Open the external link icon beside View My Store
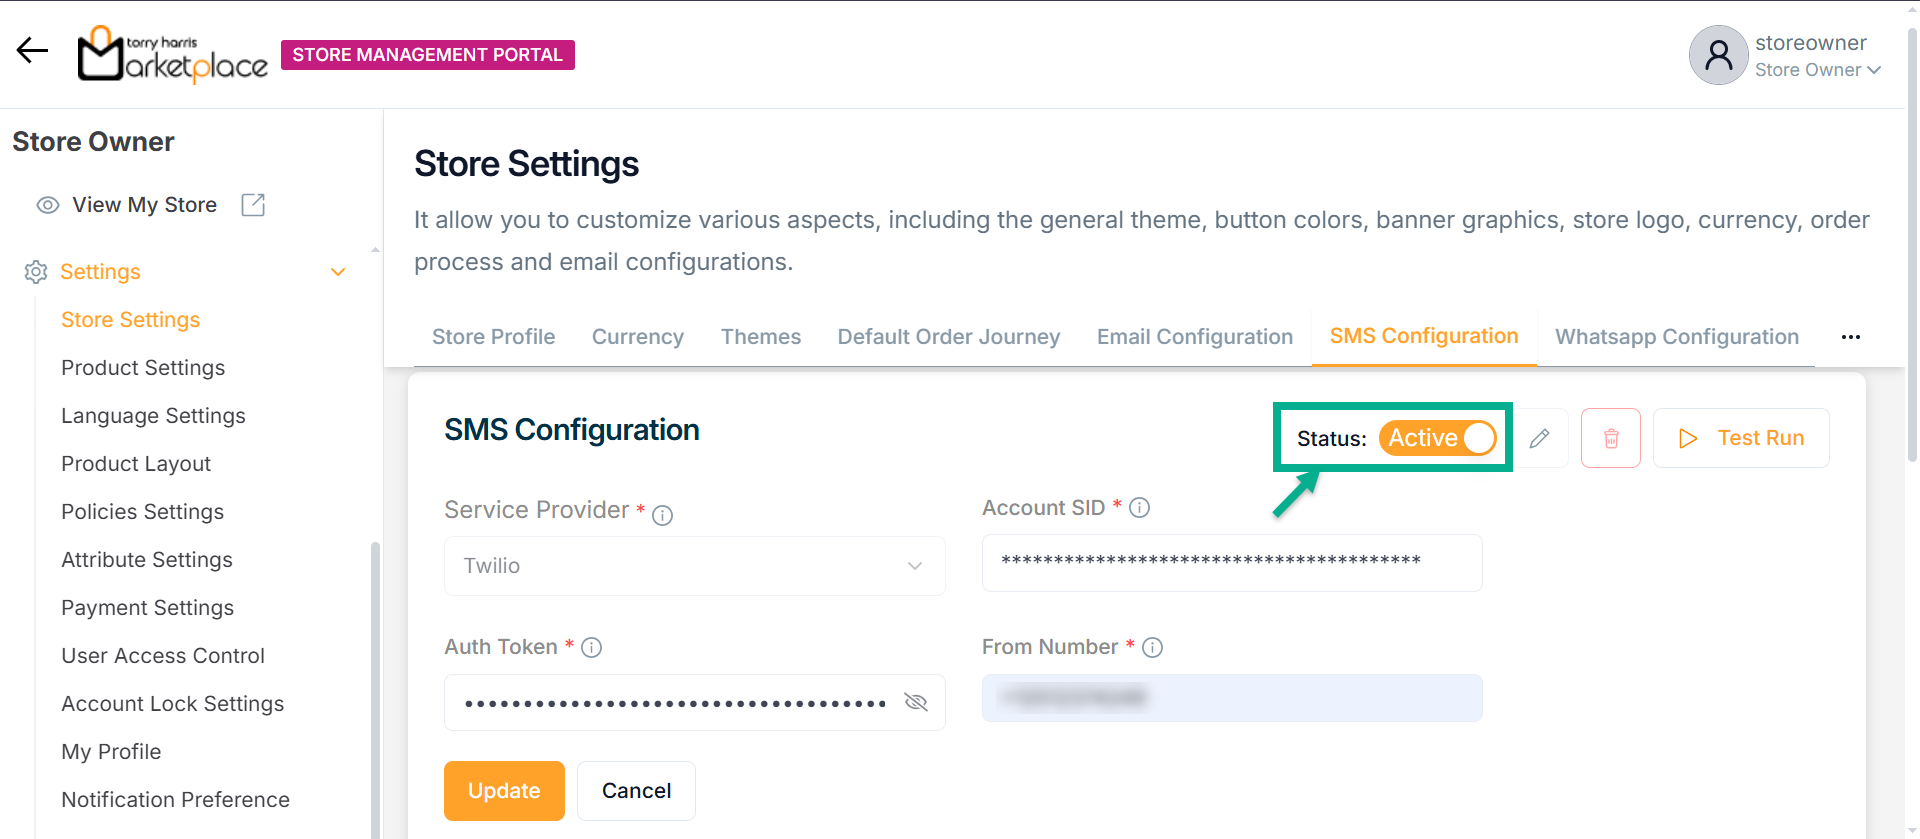The width and height of the screenshot is (1920, 839). (253, 205)
